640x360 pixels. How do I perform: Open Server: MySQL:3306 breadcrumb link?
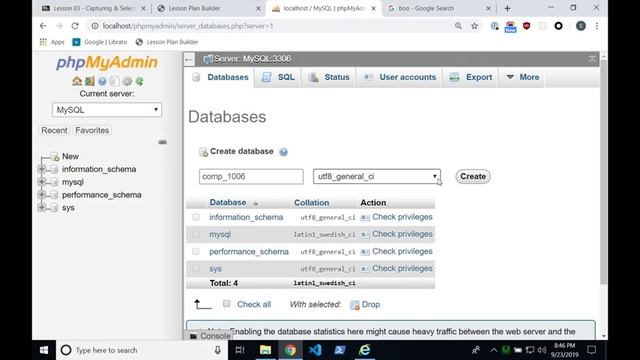point(252,59)
